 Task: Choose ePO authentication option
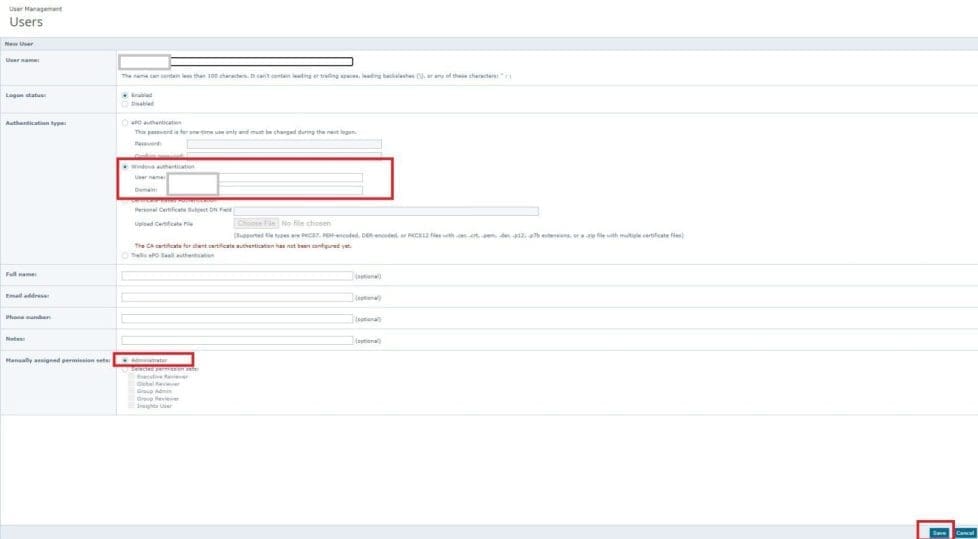(124, 123)
